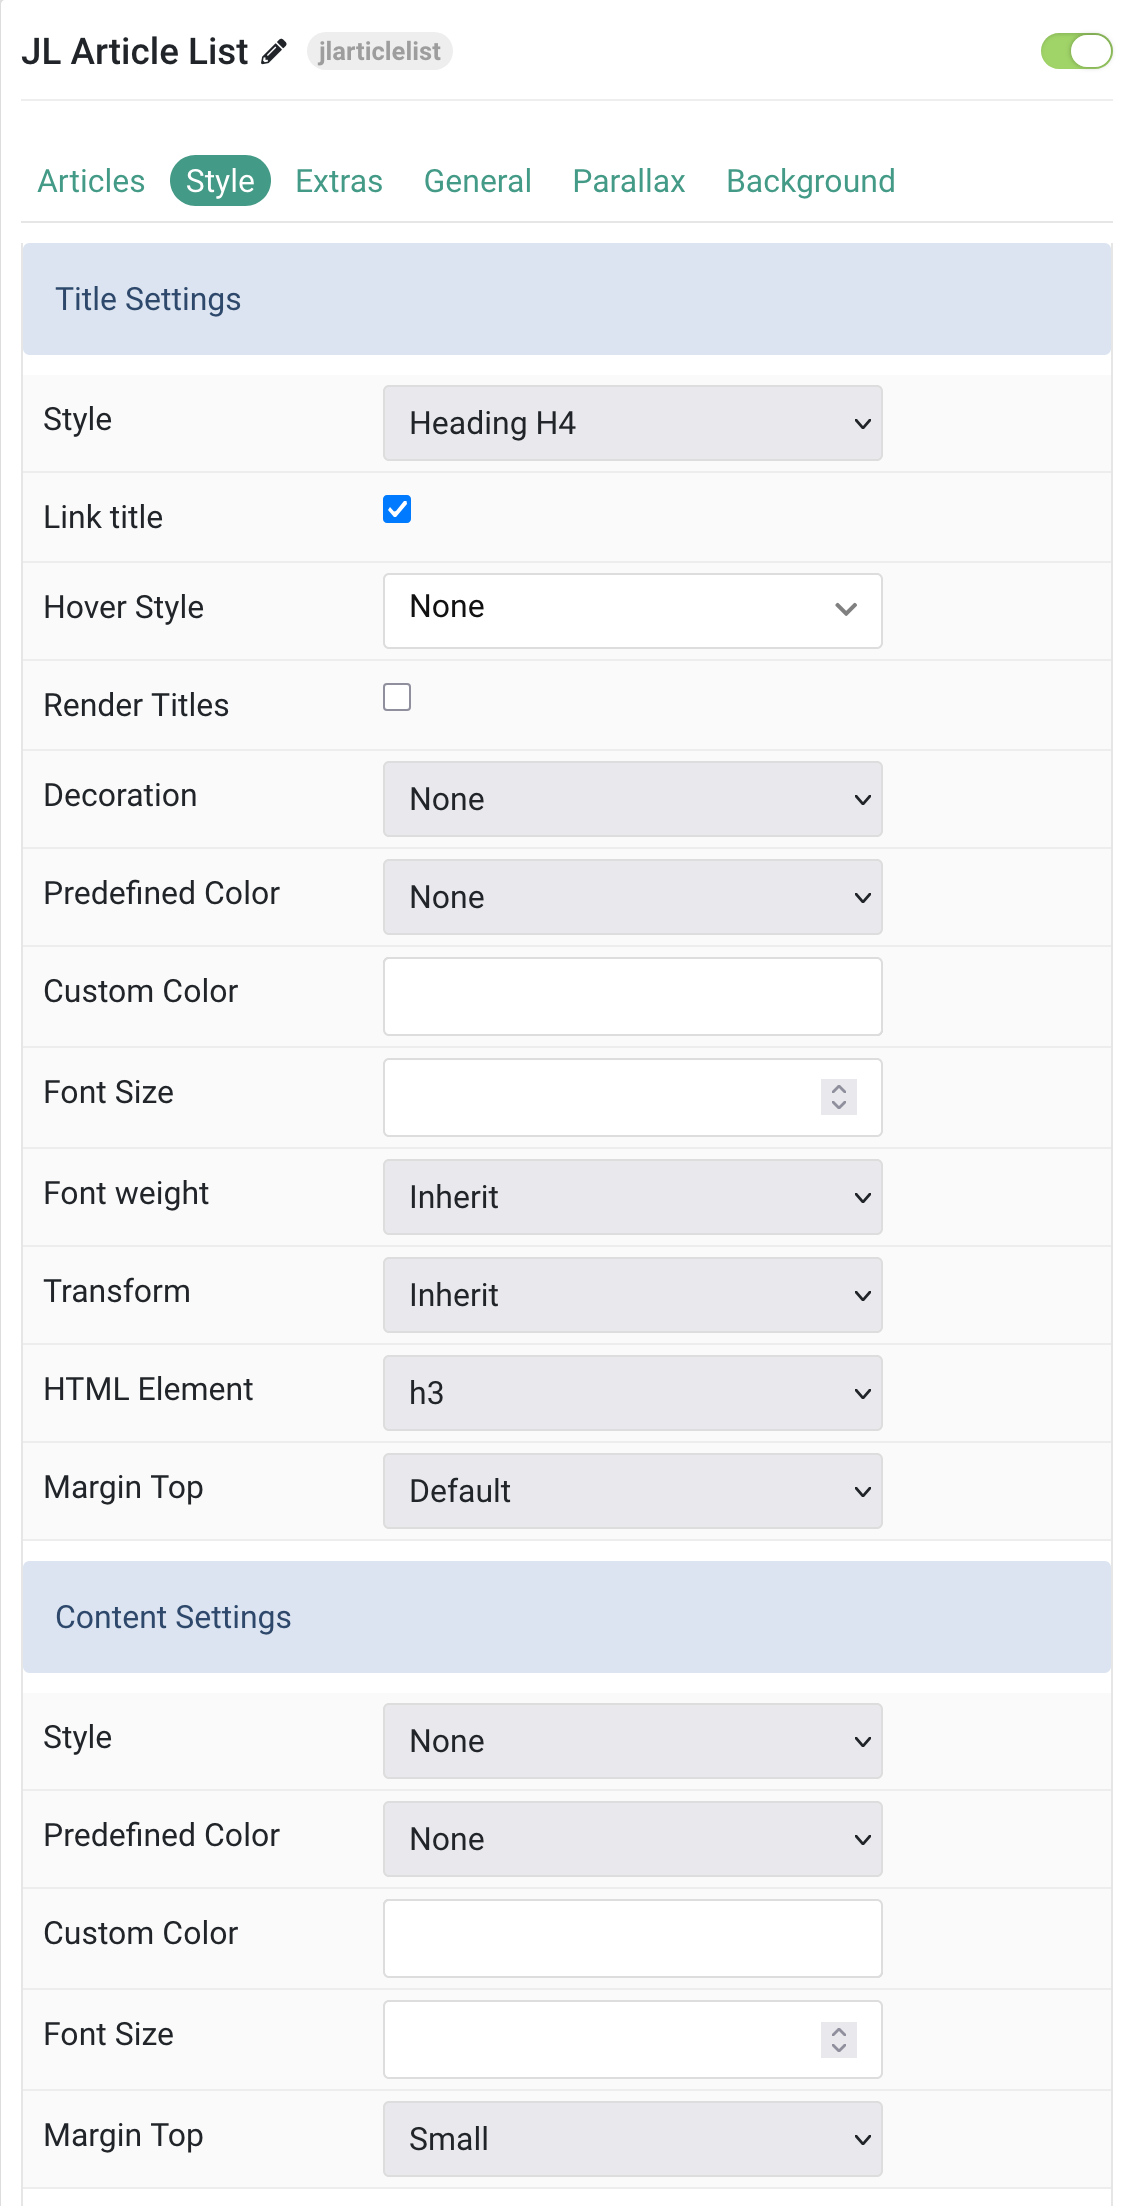Uncheck the Link title checkbox
The image size is (1130, 2206).
tap(397, 509)
